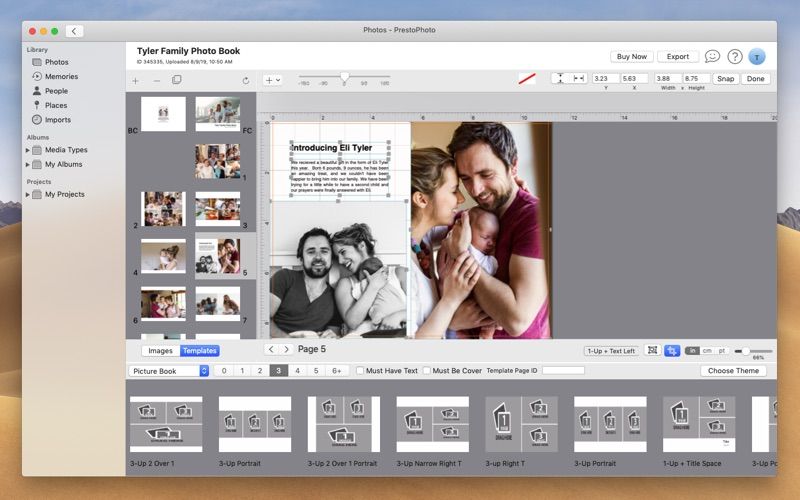Image resolution: width=800 pixels, height=500 pixels.
Task: Click the fit height vertical arrows icon
Action: 560,79
